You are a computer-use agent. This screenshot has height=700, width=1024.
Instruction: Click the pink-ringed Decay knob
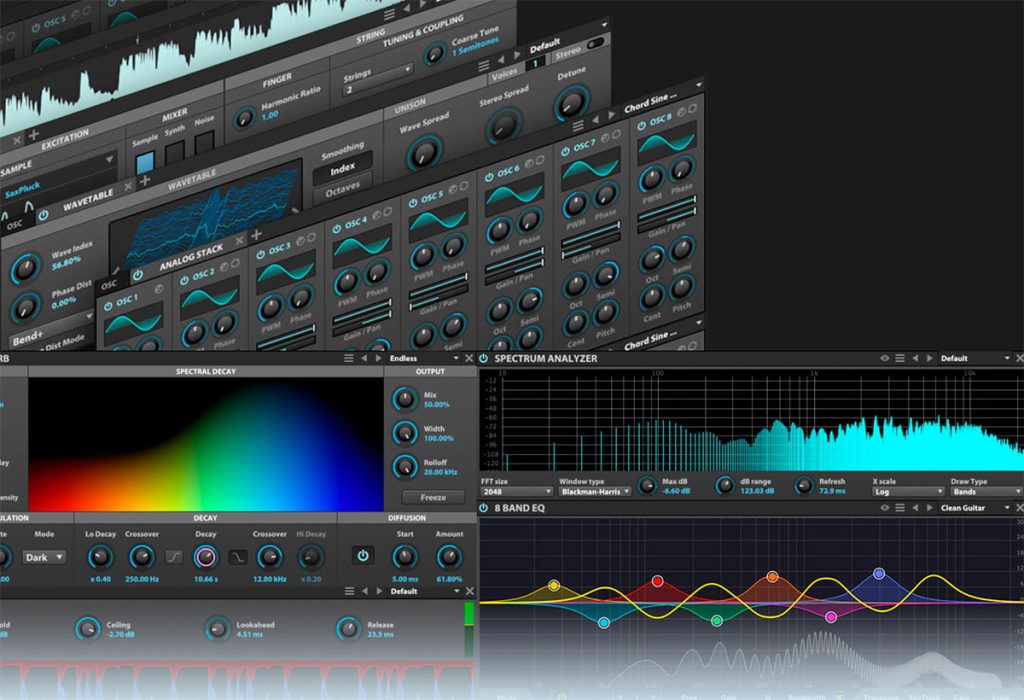206,557
